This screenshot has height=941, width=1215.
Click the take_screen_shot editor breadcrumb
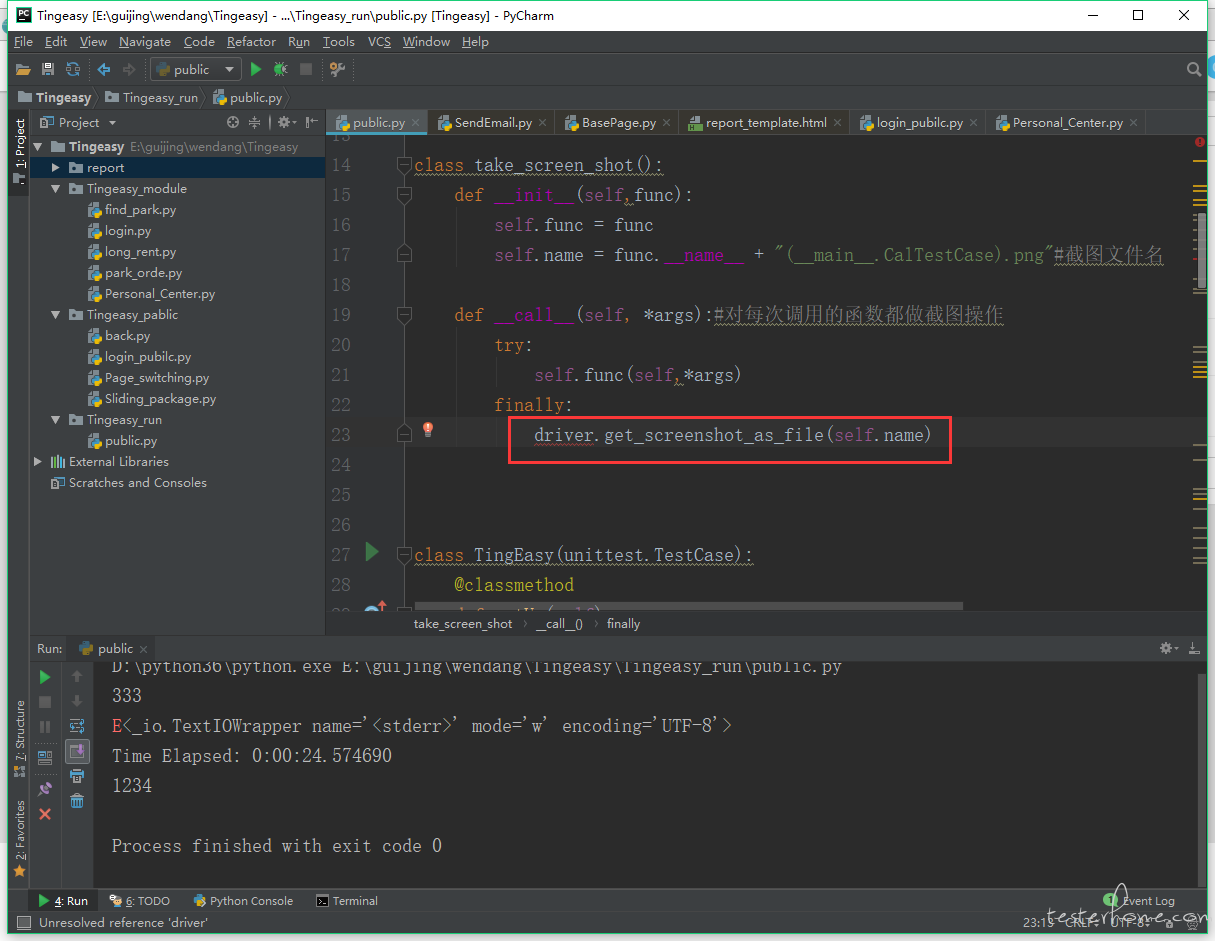[x=463, y=624]
